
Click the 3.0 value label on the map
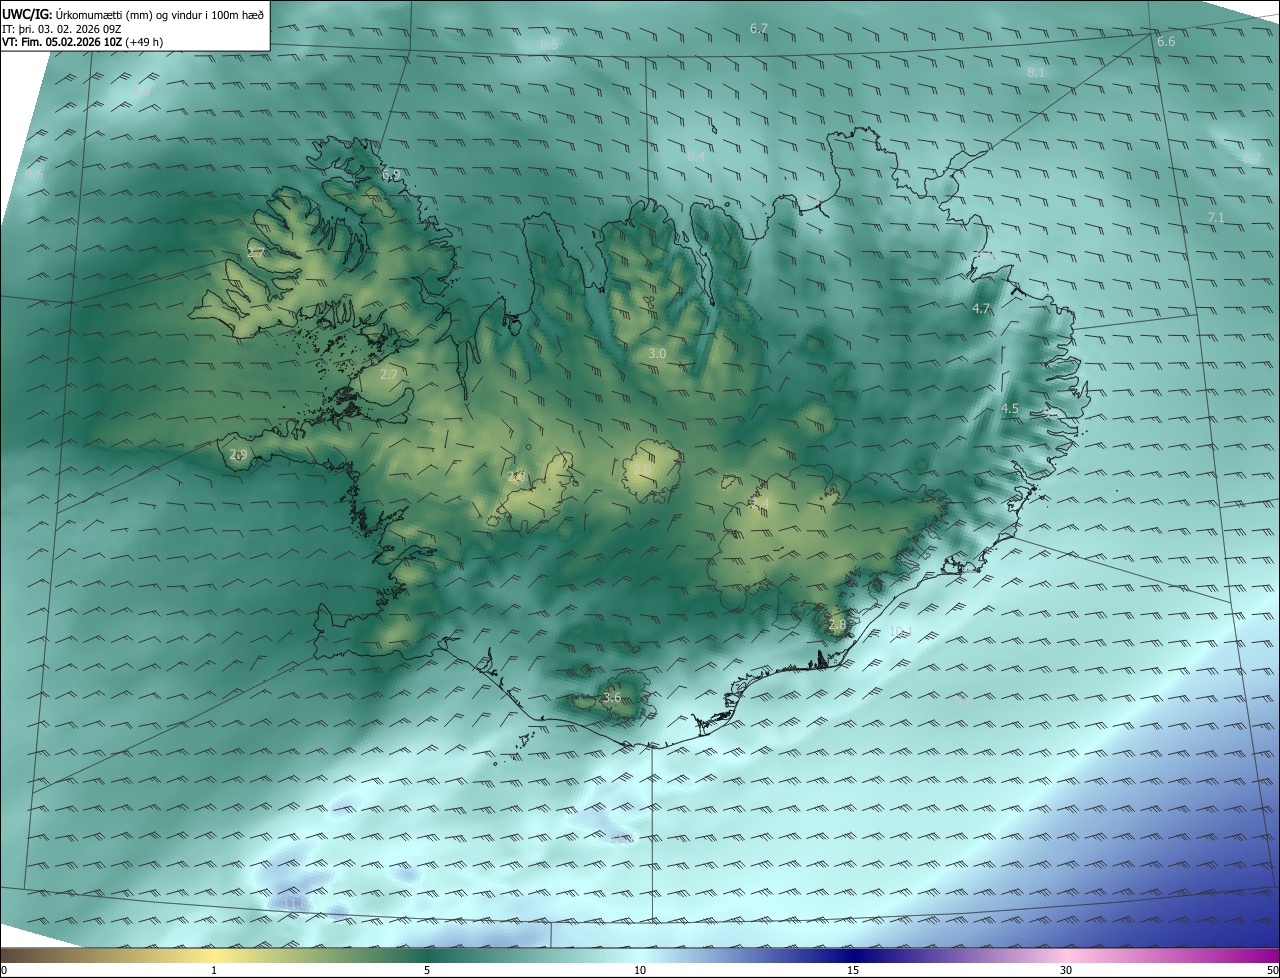coord(657,354)
